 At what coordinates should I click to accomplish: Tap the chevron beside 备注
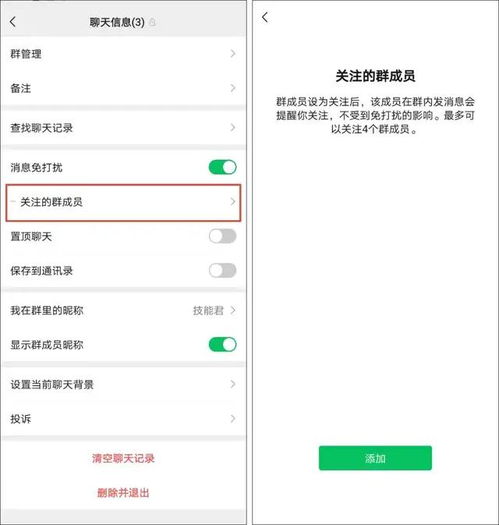(x=233, y=88)
